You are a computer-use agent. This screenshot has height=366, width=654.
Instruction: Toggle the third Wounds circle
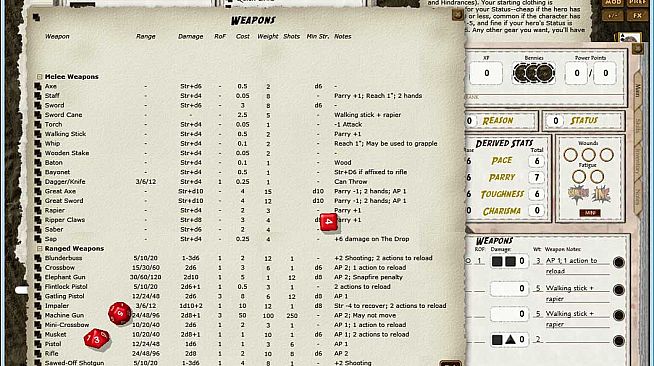coord(606,155)
